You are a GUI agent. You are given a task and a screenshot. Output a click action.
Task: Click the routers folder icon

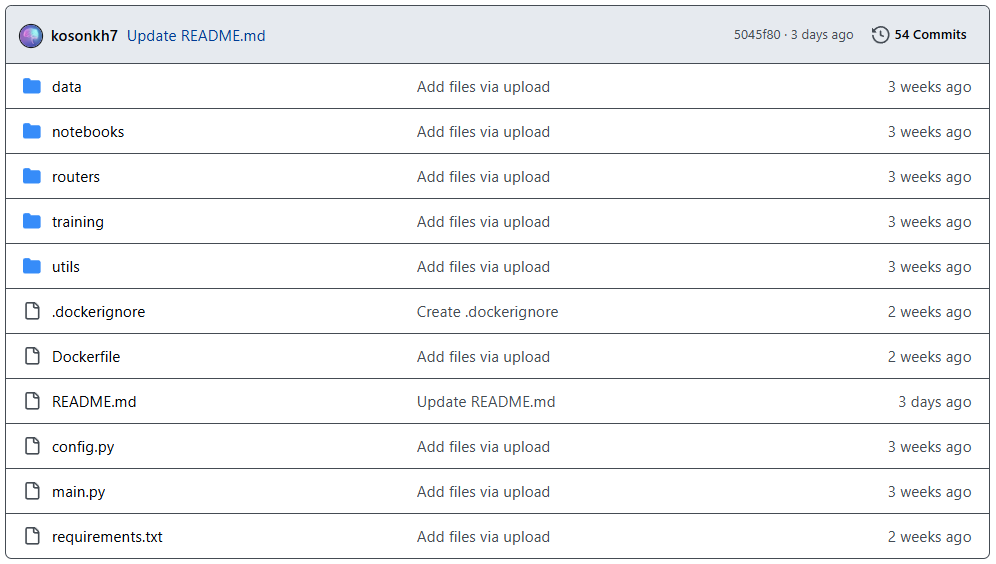[32, 177]
